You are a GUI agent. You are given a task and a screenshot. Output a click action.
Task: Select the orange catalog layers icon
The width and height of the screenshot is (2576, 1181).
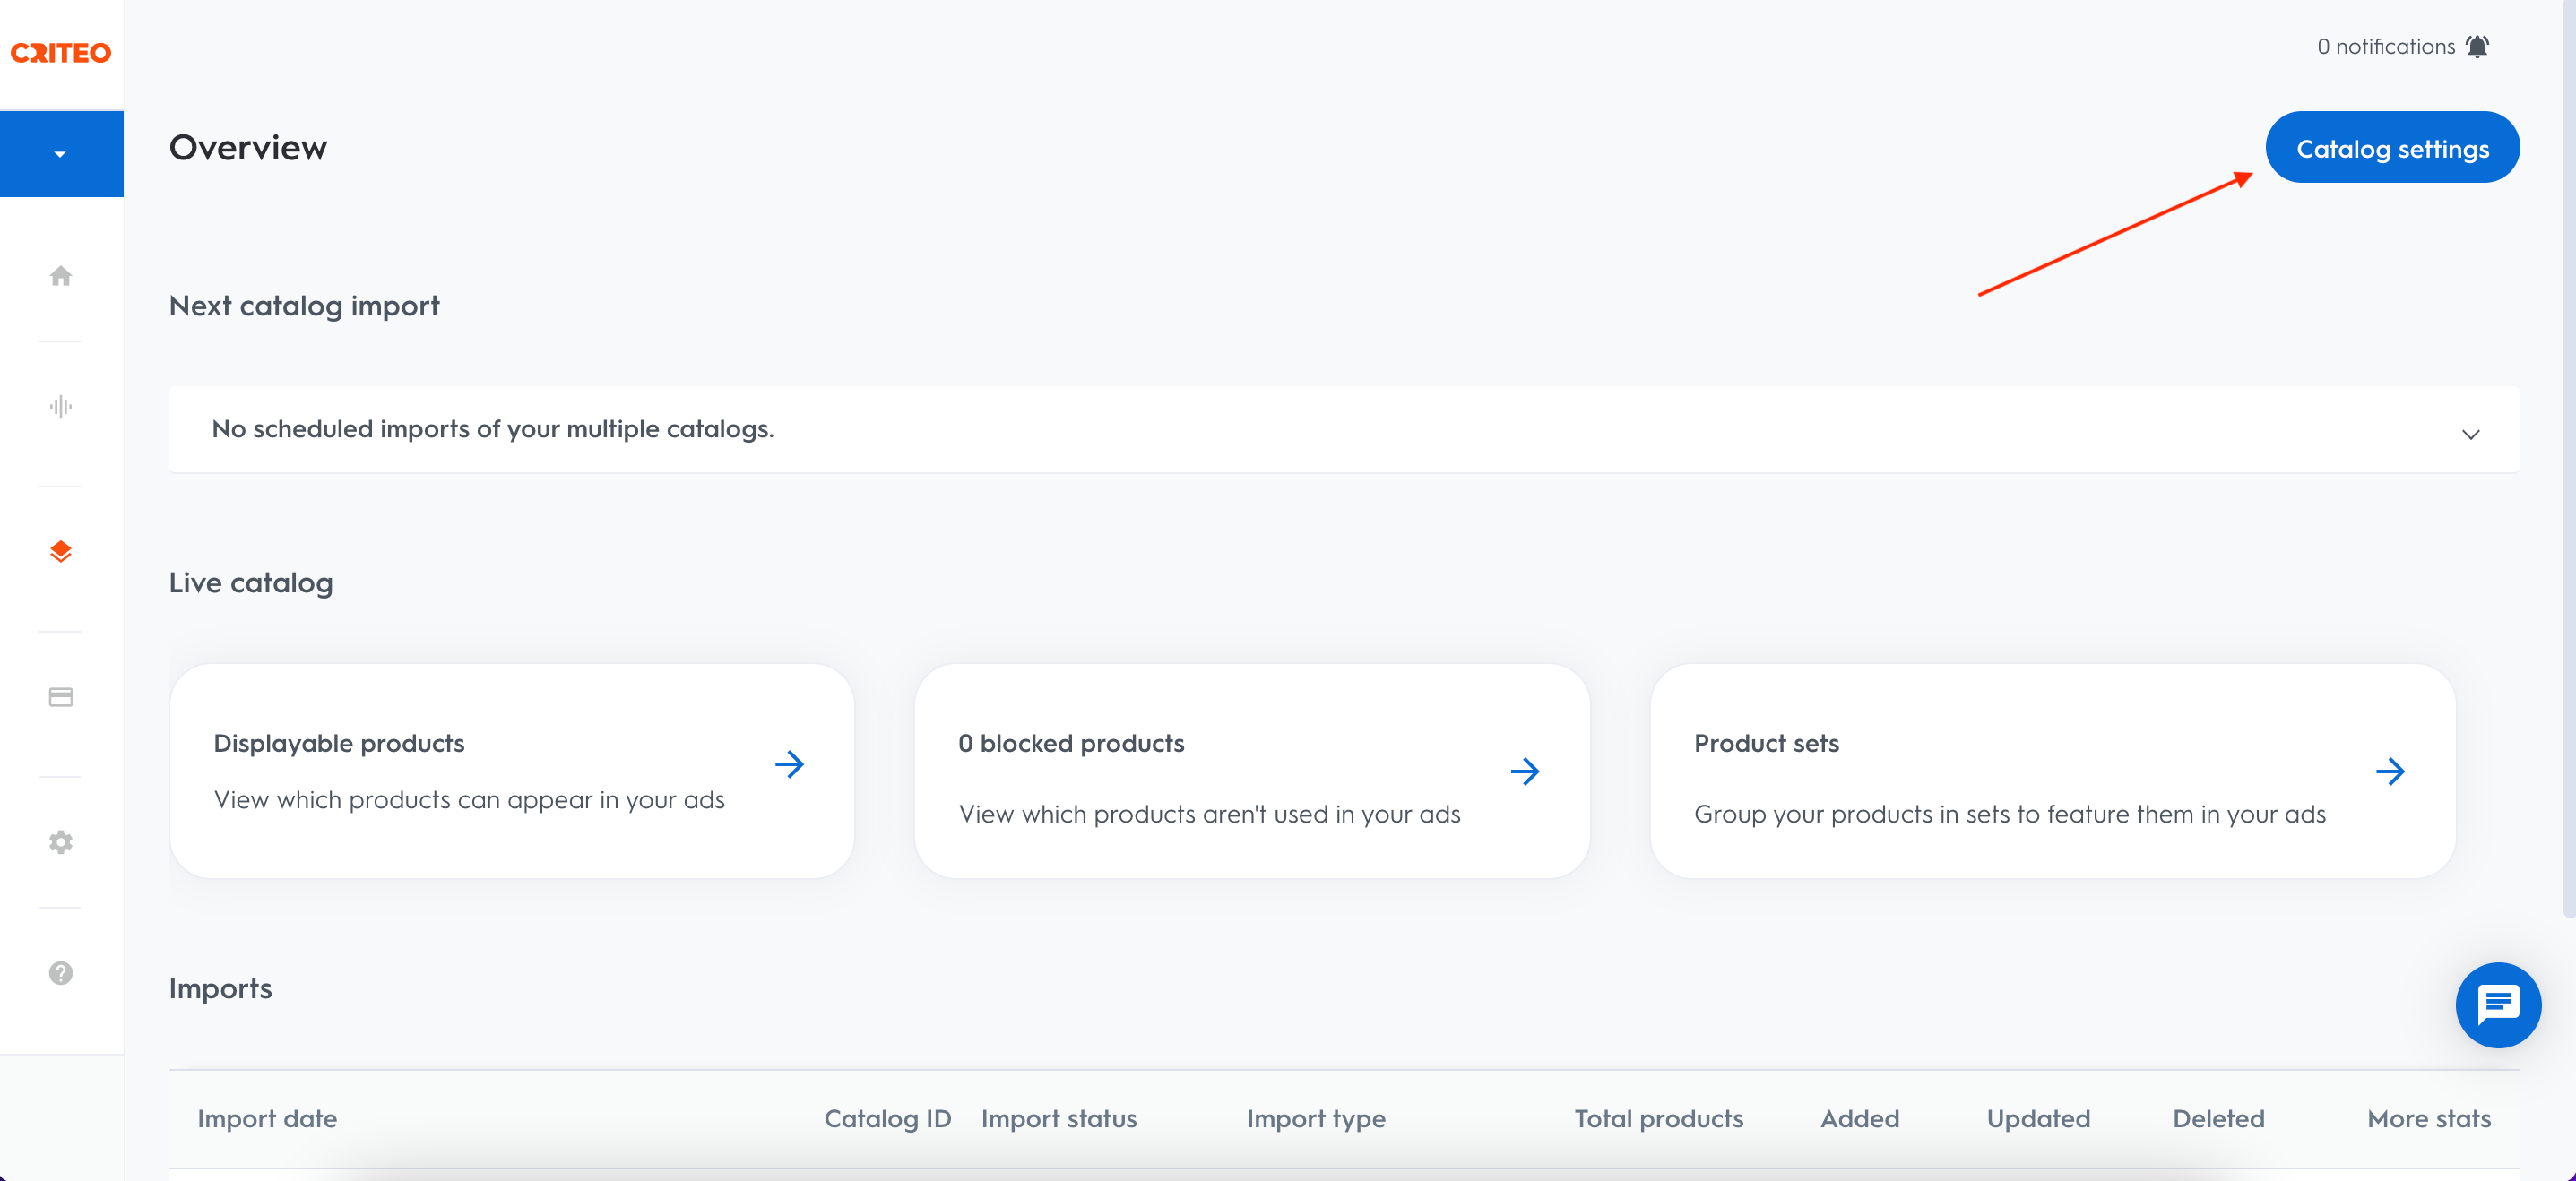click(x=61, y=551)
